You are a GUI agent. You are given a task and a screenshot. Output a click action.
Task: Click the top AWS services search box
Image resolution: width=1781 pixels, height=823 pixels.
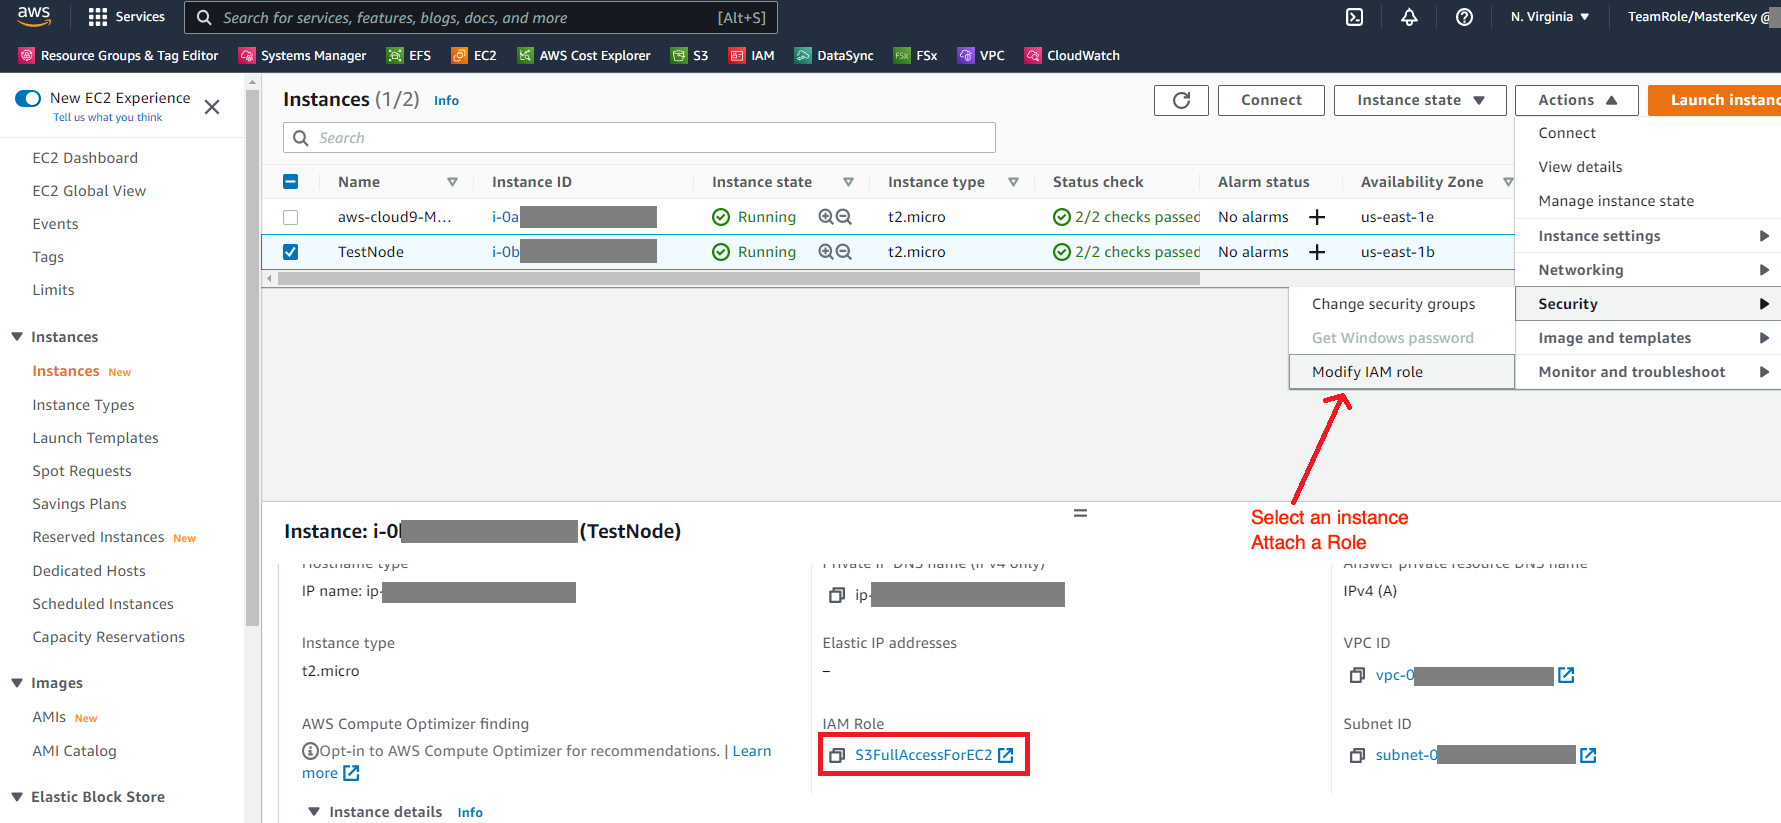pos(480,17)
